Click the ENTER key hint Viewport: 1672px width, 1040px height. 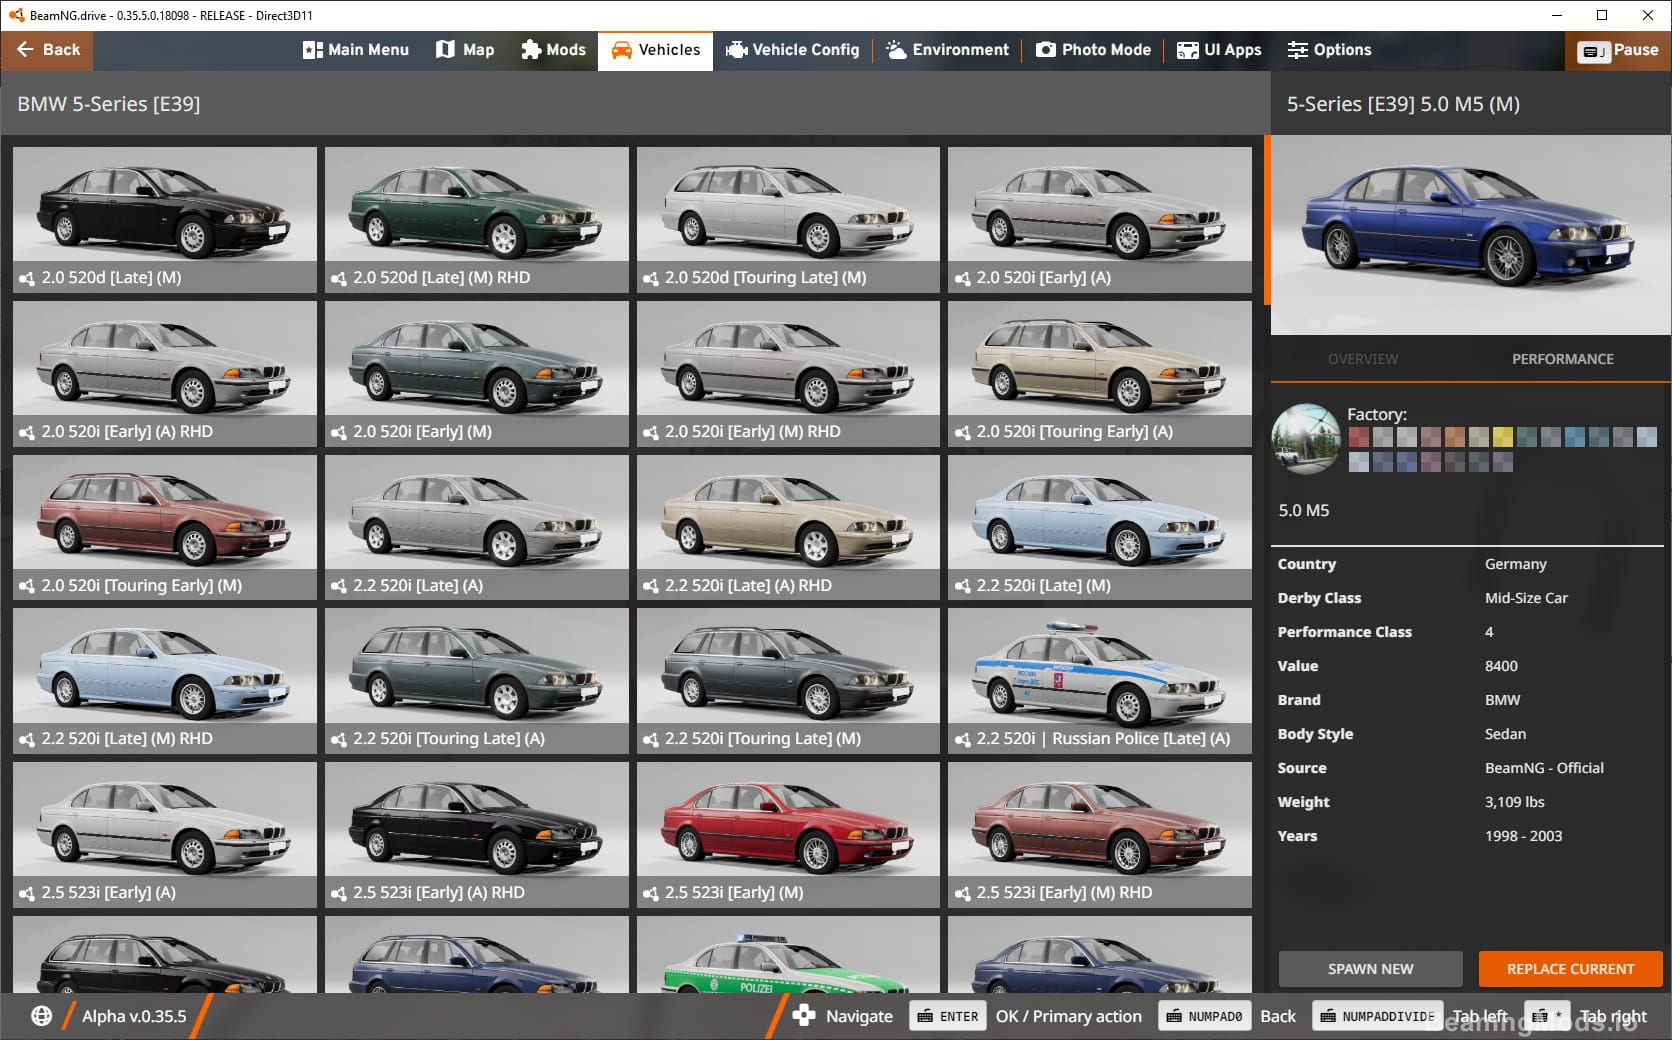coord(948,1016)
